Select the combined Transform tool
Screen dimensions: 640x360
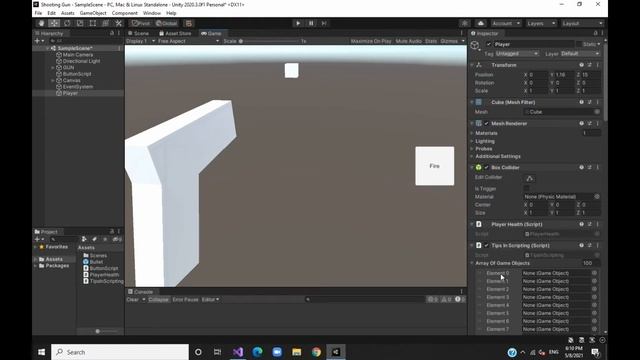tap(106, 23)
